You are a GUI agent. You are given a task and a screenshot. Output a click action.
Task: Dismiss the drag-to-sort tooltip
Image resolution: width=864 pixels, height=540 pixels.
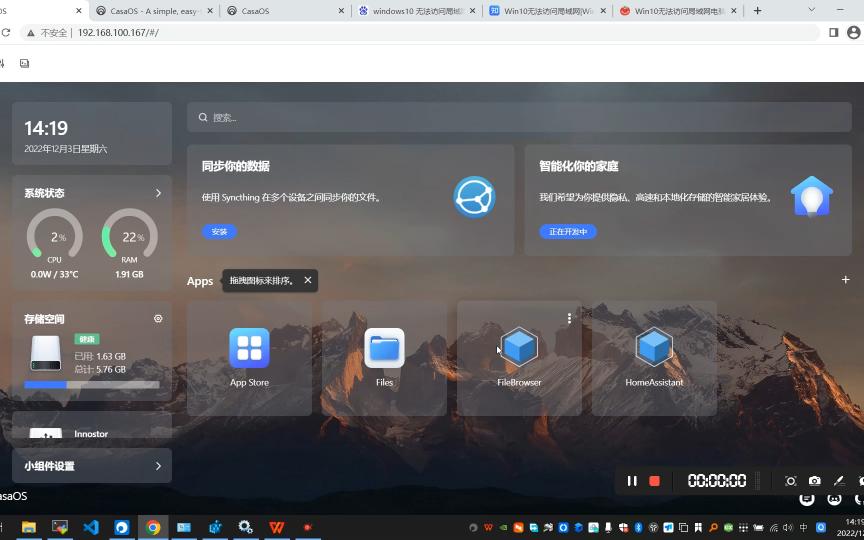click(307, 280)
